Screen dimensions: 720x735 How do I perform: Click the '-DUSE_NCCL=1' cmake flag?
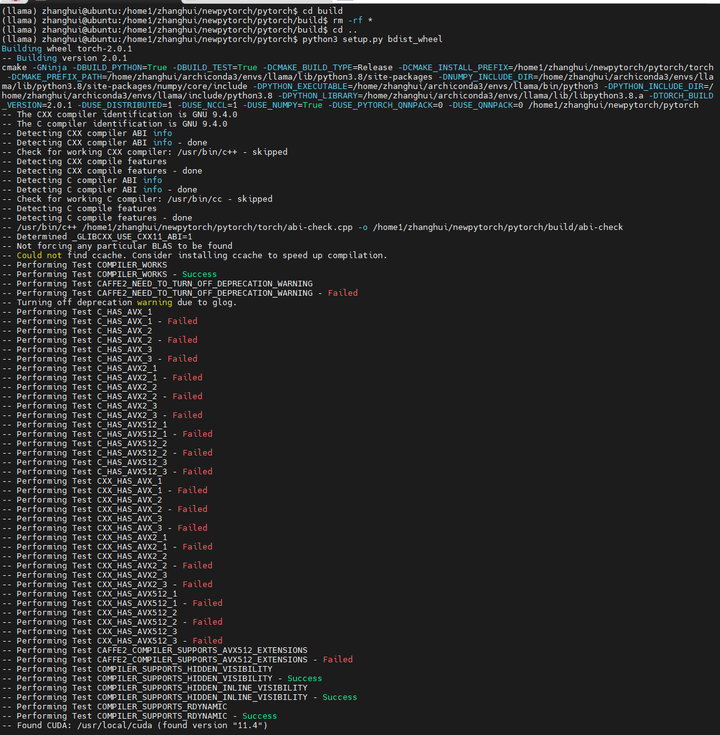tap(207, 105)
